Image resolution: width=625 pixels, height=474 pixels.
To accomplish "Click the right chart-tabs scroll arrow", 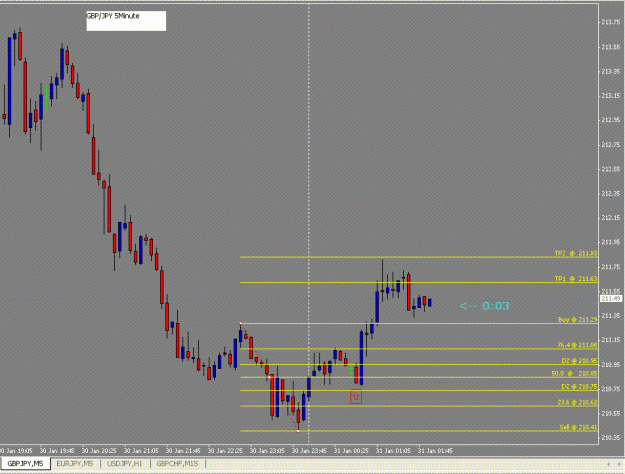I will [x=619, y=464].
